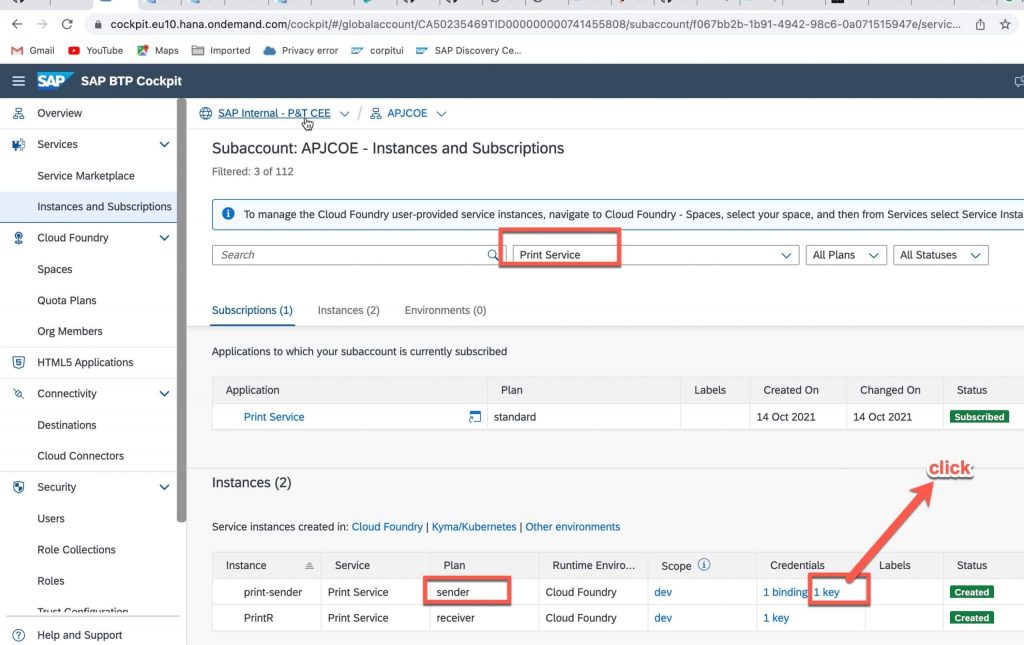Open Roles in the sidebar

click(x=51, y=581)
